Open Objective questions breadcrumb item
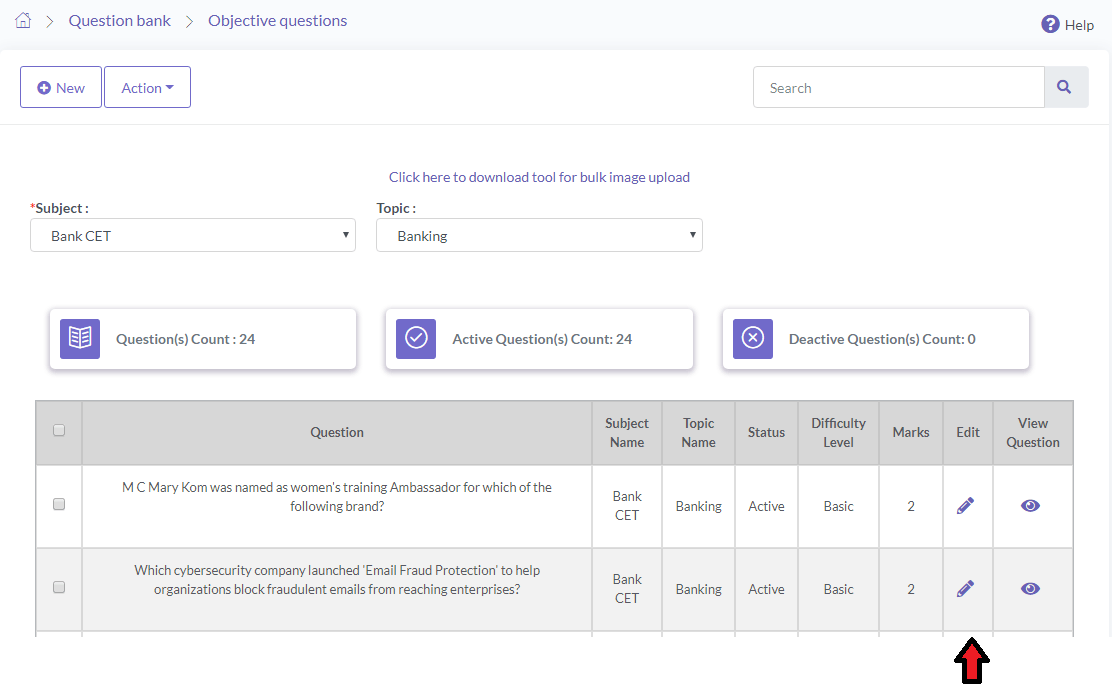 pyautogui.click(x=277, y=20)
